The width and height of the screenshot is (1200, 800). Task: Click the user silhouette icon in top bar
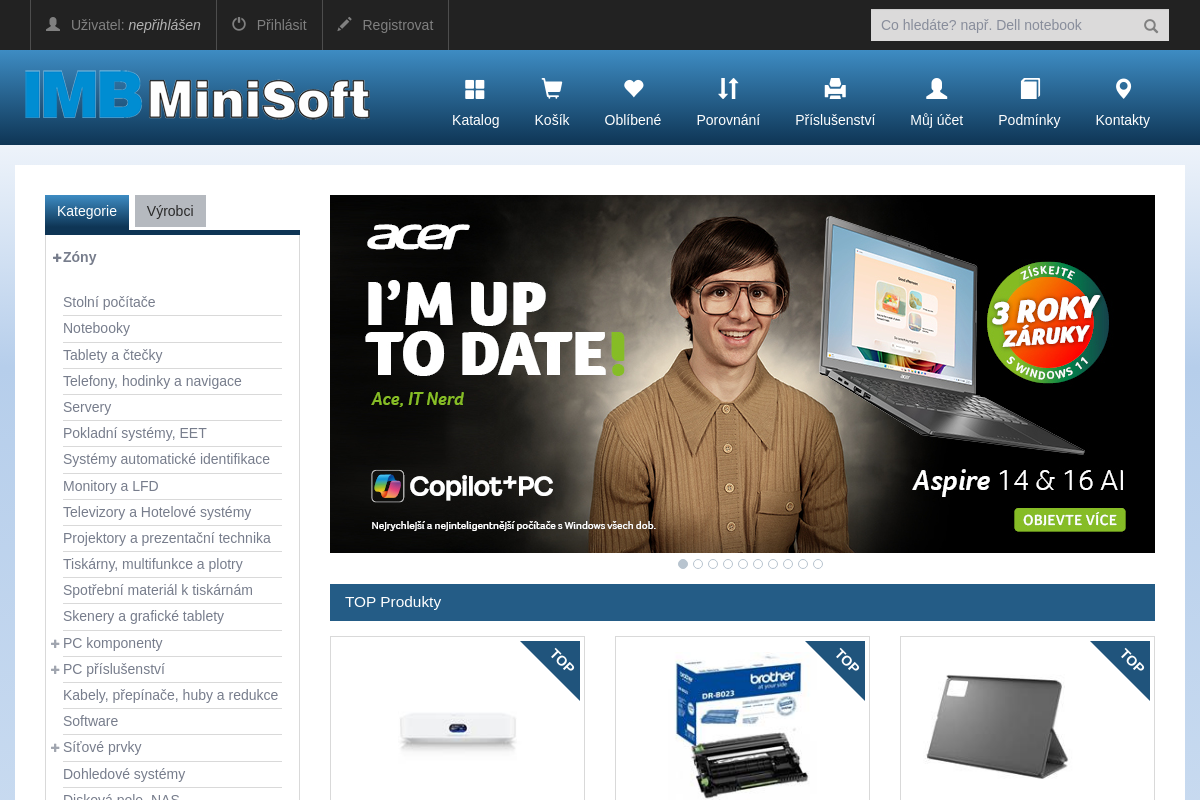click(x=53, y=24)
